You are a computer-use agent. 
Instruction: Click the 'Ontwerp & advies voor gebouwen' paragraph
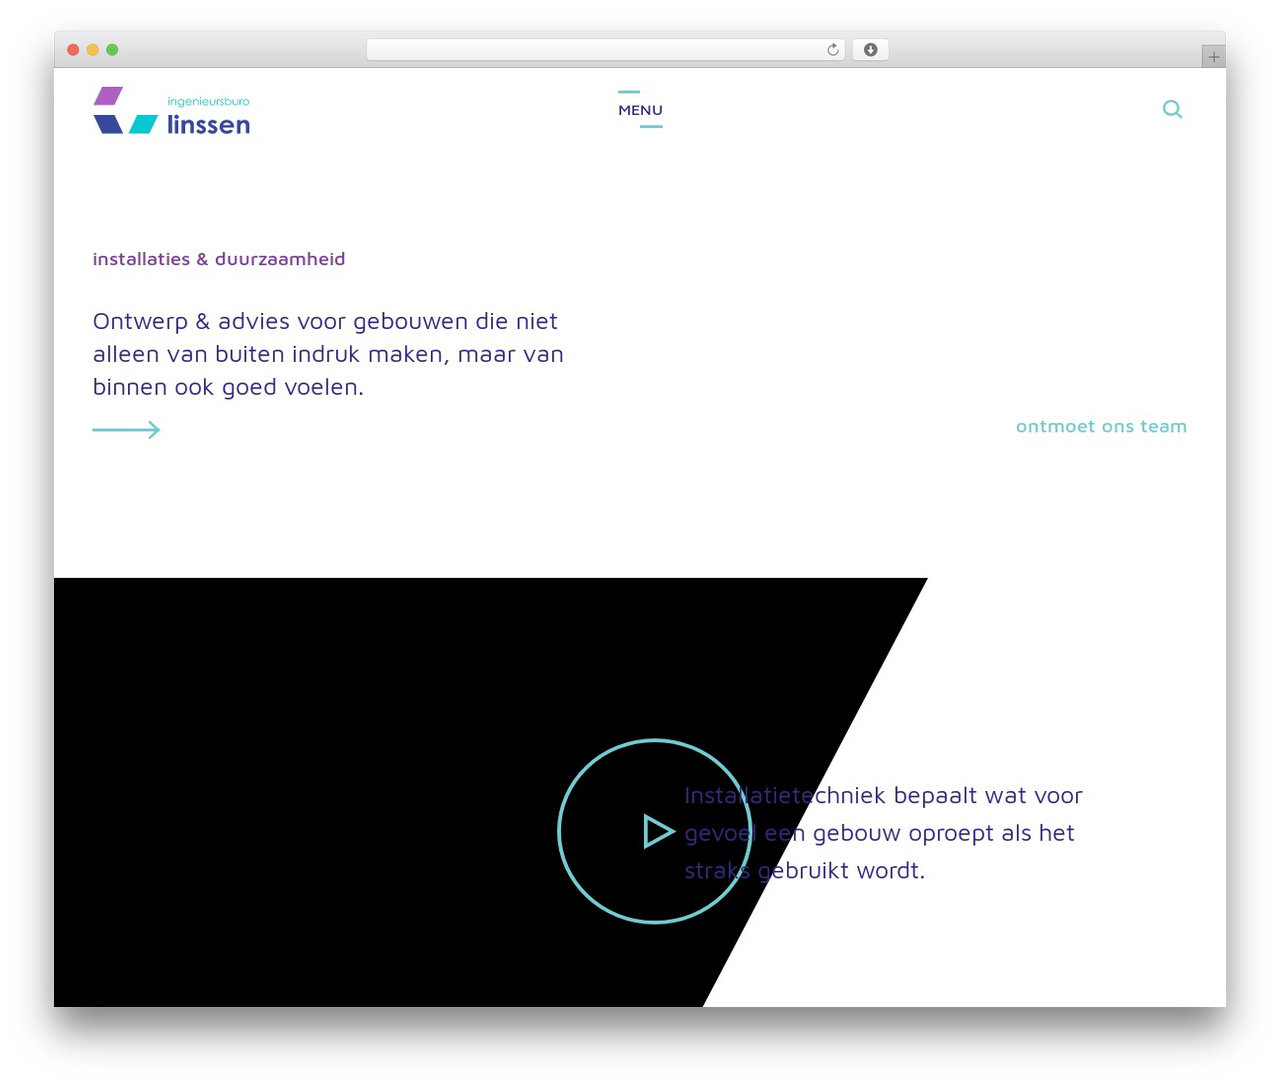point(328,354)
